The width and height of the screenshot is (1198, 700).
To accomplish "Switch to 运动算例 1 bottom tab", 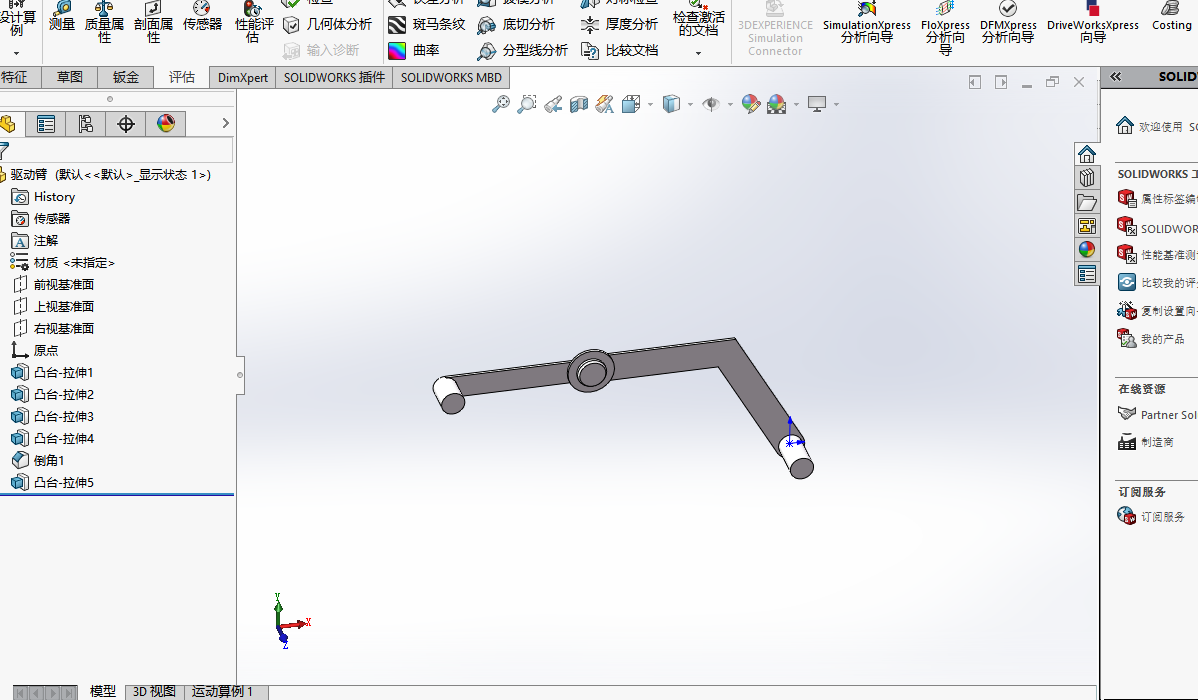I will pos(222,692).
